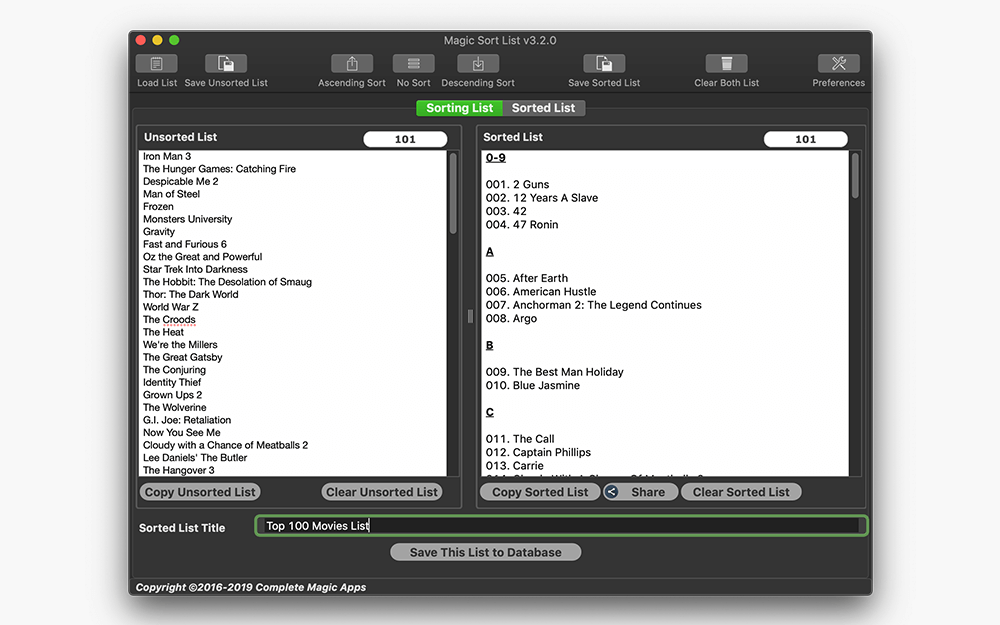Select '006. American Hustle' line
This screenshot has width=1000, height=625.
pos(541,291)
